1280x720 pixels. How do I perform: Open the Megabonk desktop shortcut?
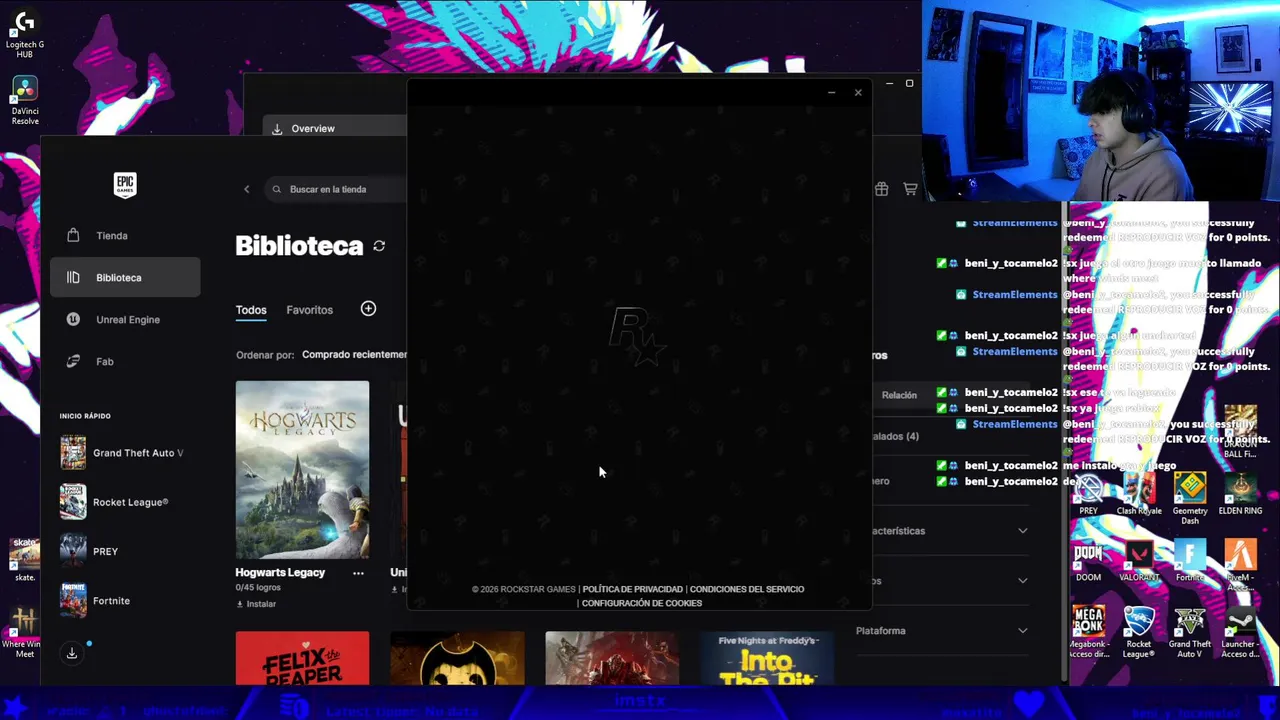[1089, 632]
